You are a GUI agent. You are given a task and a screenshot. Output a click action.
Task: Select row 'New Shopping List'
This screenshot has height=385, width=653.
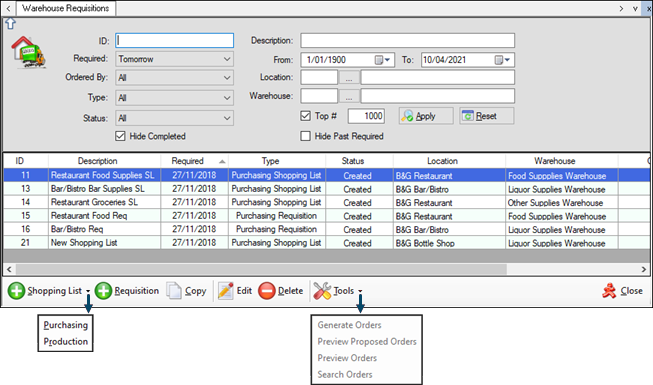326,243
